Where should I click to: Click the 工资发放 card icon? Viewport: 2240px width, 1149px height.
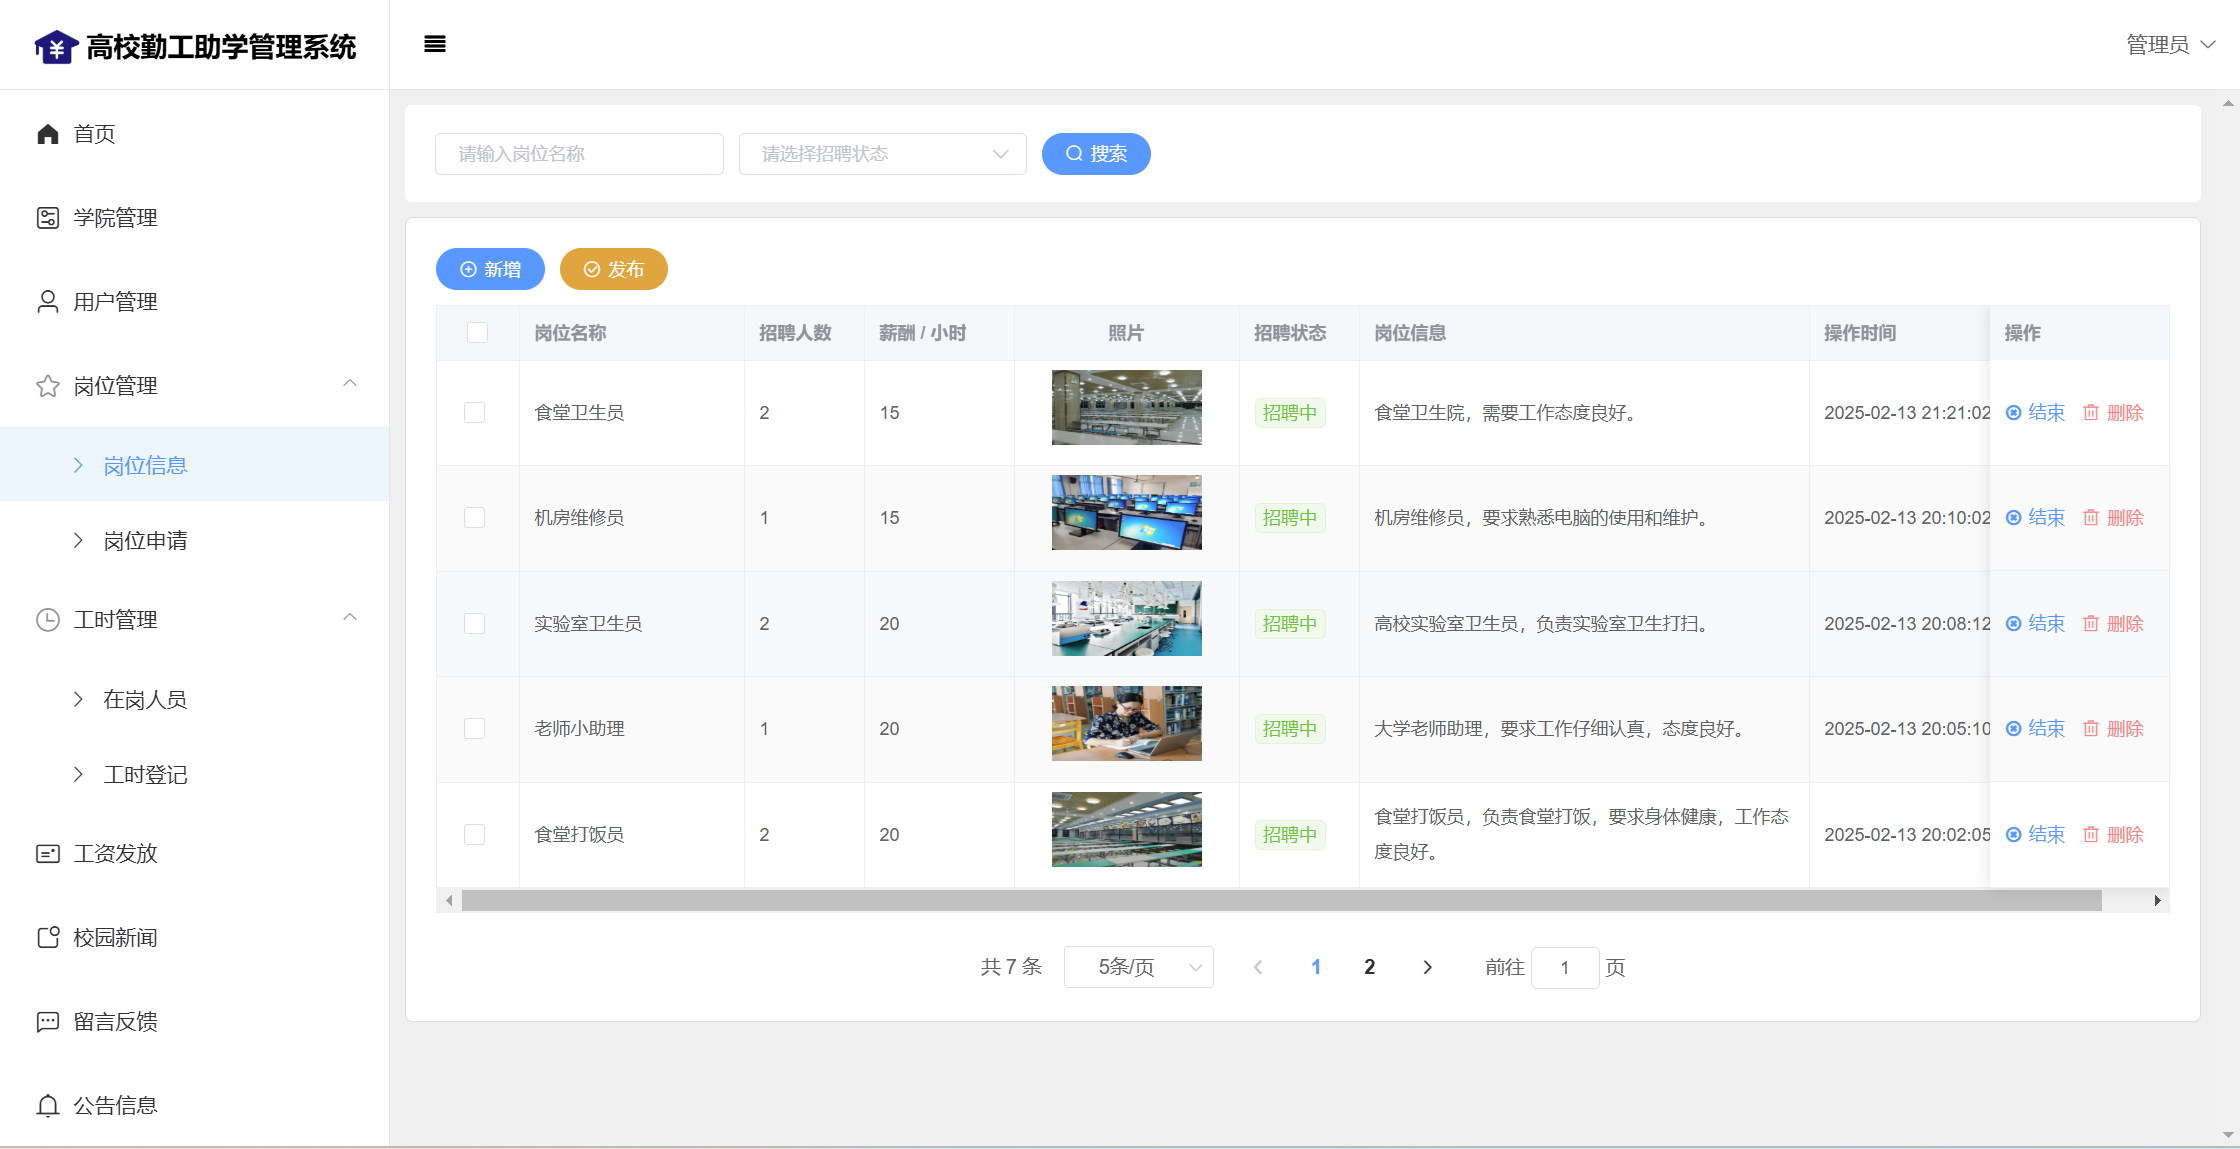47,854
